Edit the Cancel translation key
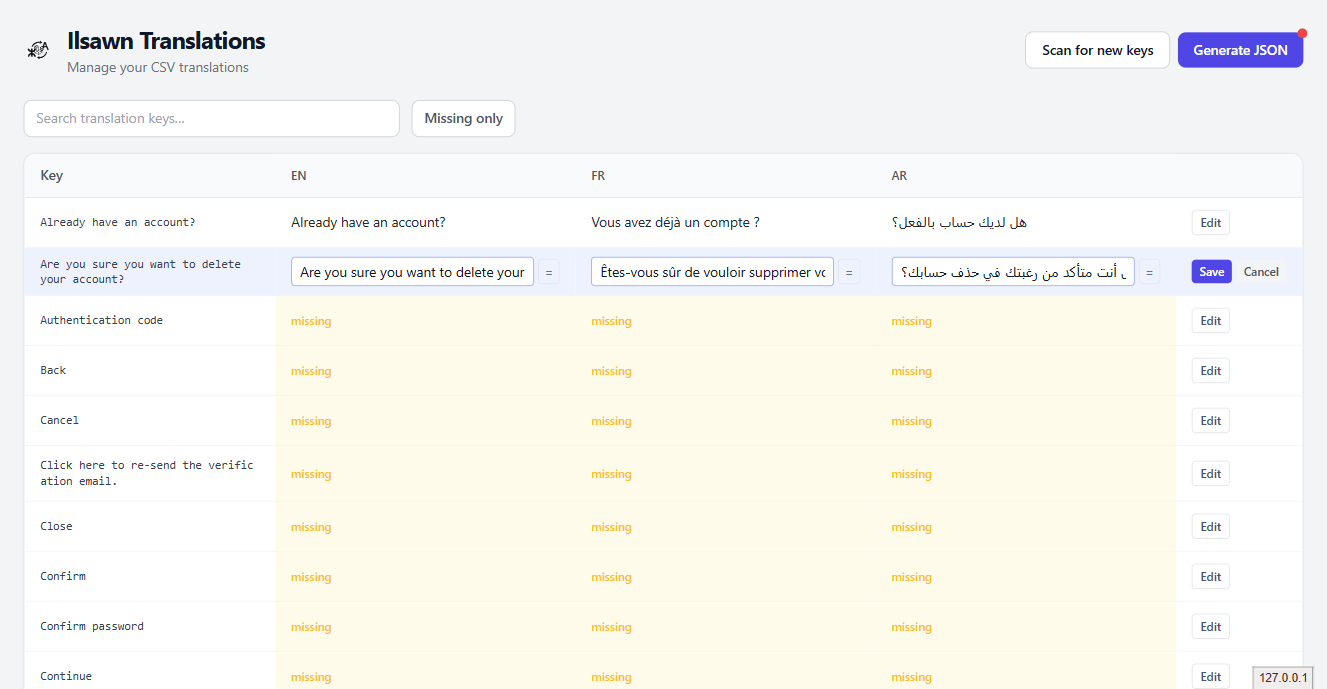 click(x=1210, y=420)
